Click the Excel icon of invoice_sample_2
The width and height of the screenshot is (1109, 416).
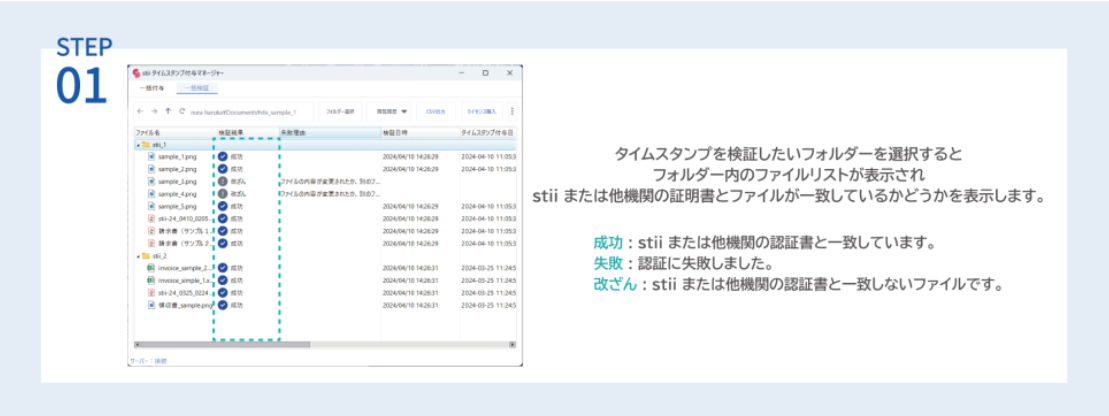pos(151,268)
